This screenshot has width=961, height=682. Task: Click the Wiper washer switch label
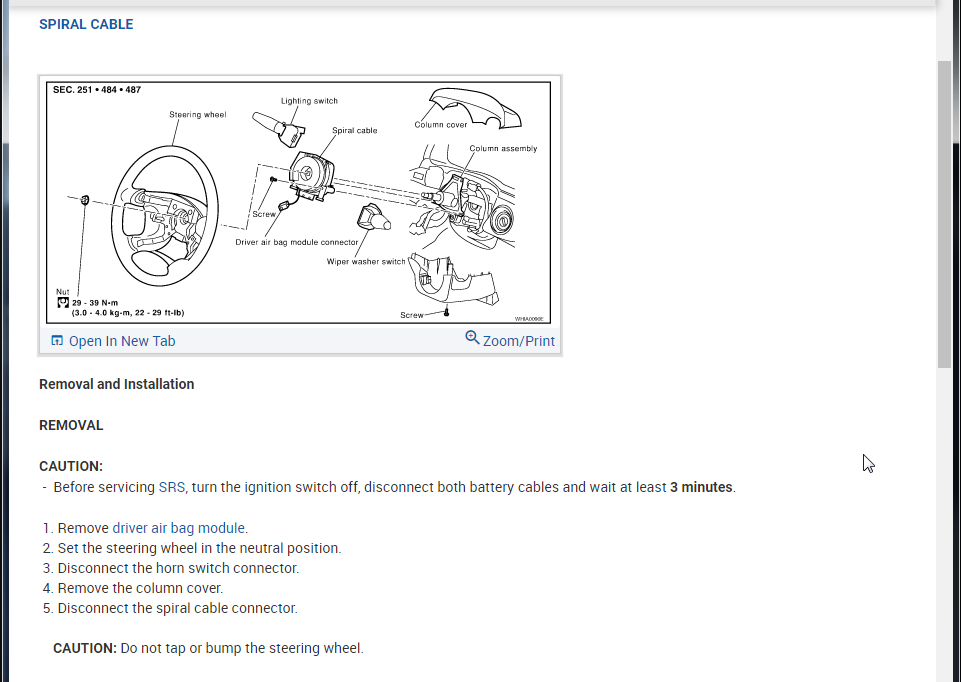[x=366, y=262]
